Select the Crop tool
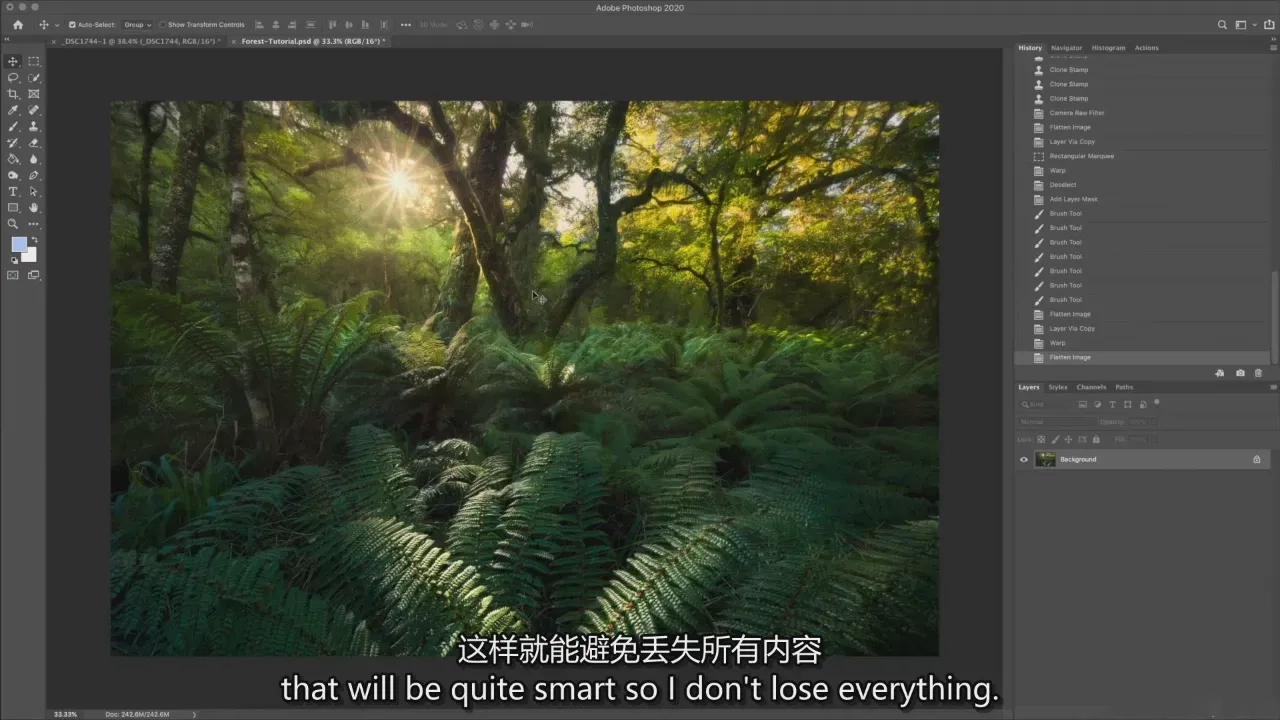 pos(13,94)
